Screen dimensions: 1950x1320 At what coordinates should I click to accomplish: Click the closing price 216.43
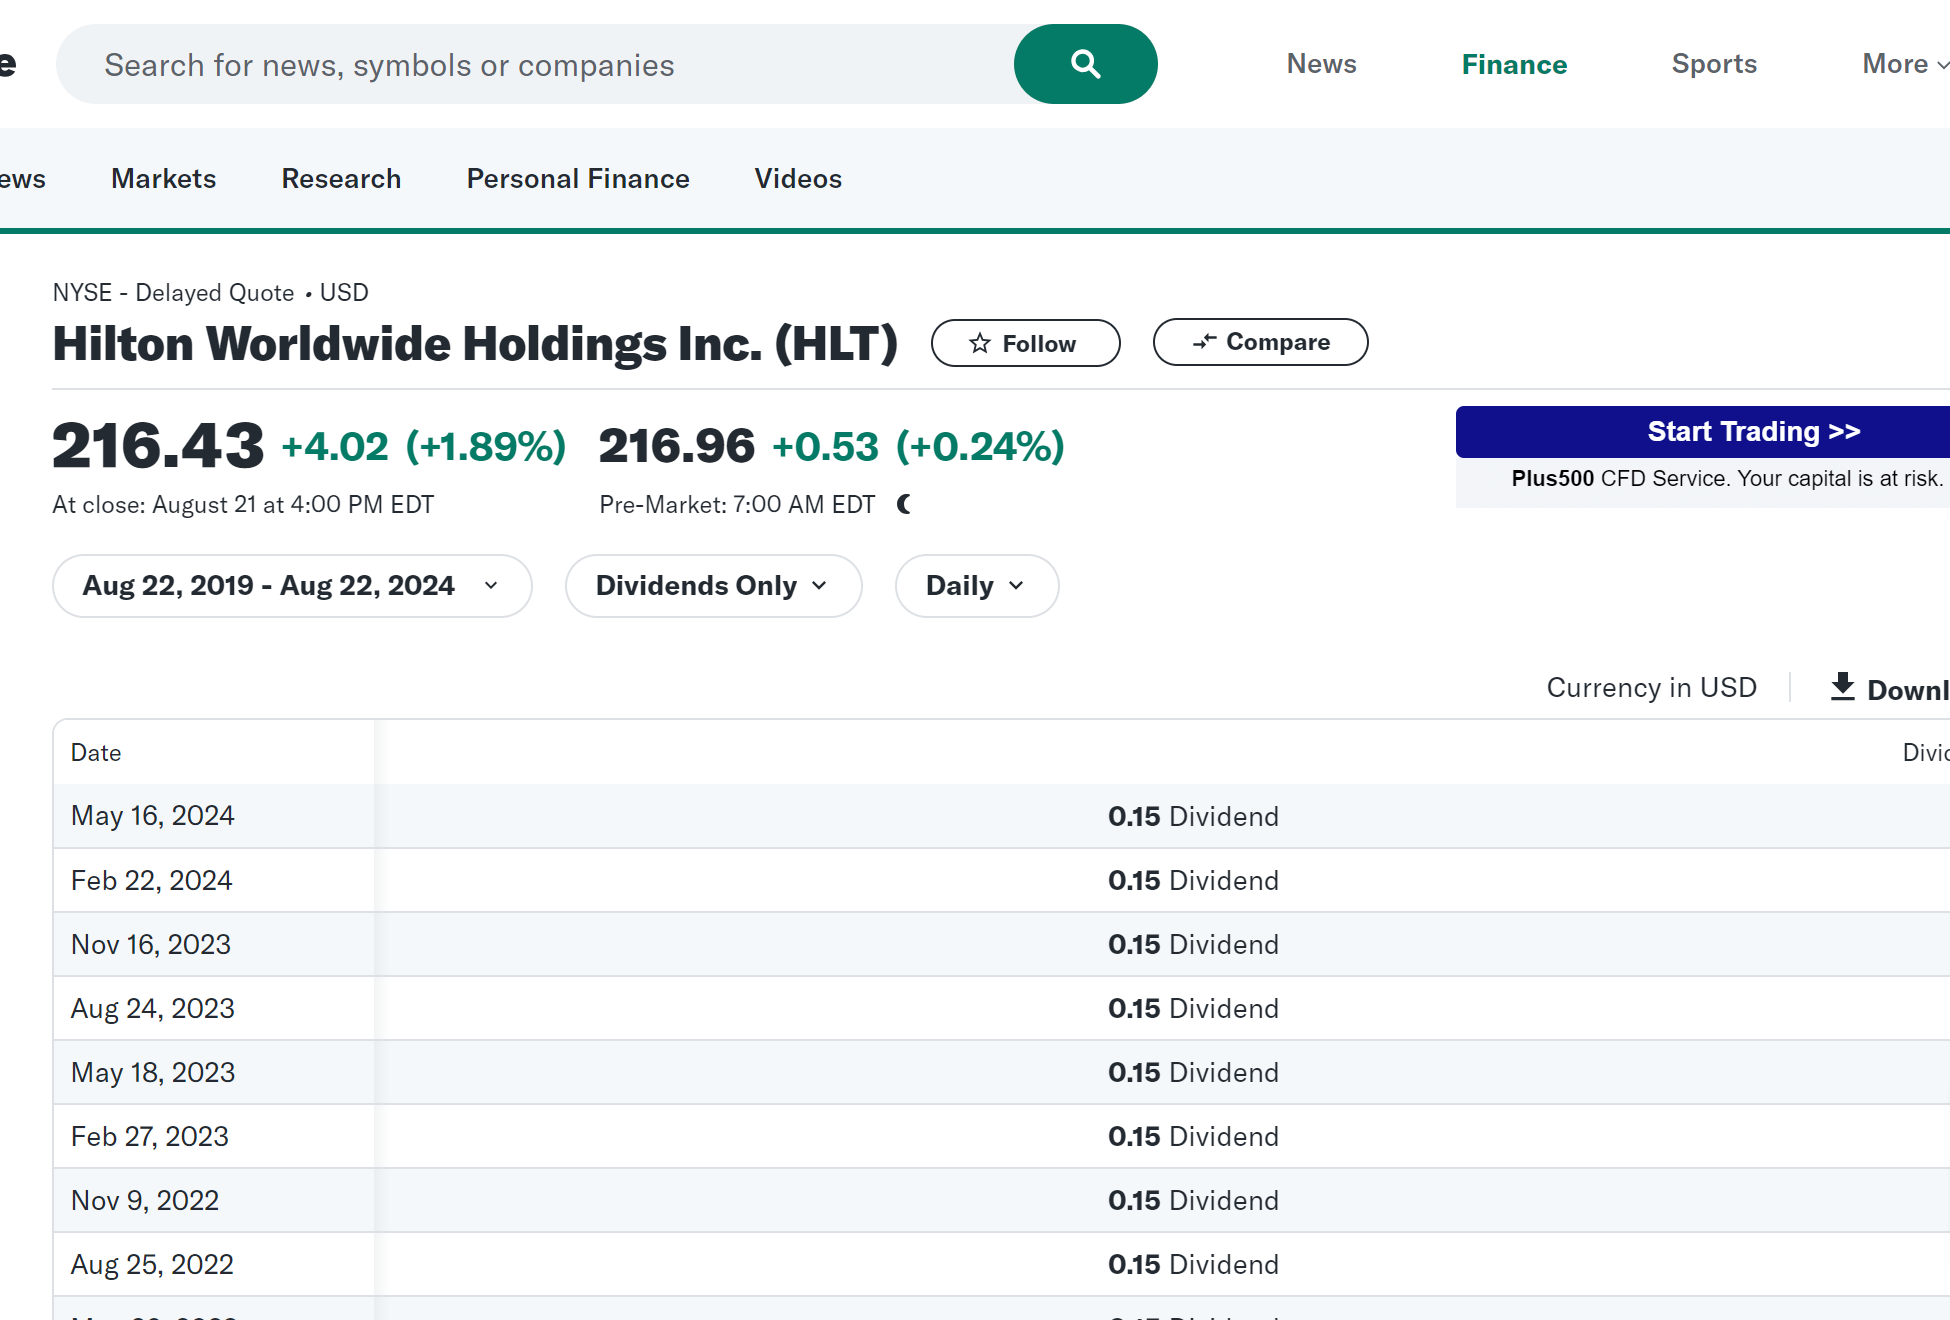[x=158, y=446]
